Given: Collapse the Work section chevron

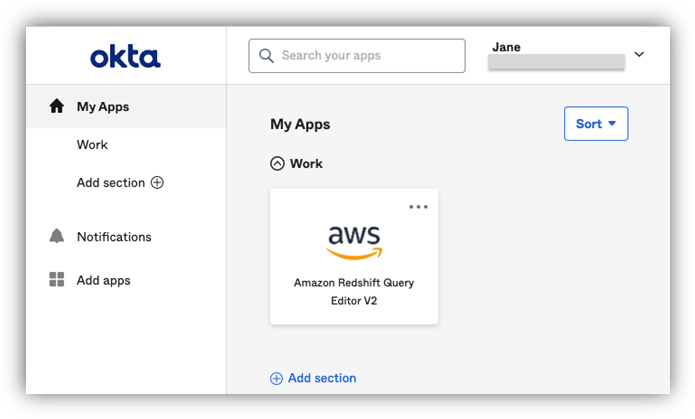Looking at the screenshot, I should 278,163.
